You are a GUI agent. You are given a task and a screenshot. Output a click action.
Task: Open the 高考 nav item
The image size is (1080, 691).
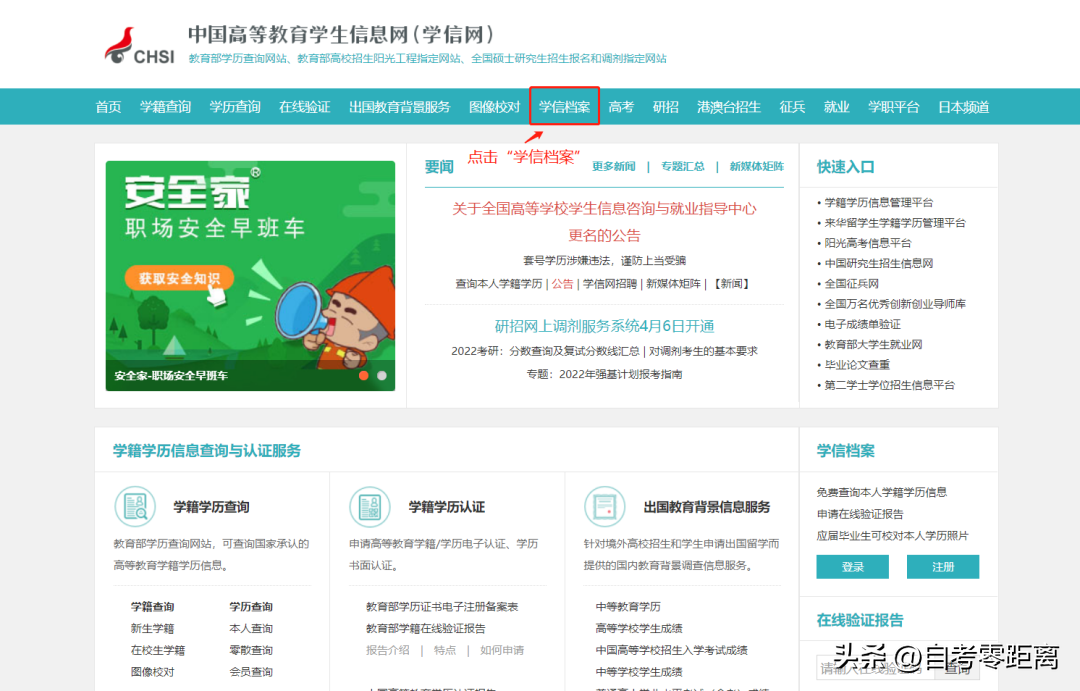(621, 107)
